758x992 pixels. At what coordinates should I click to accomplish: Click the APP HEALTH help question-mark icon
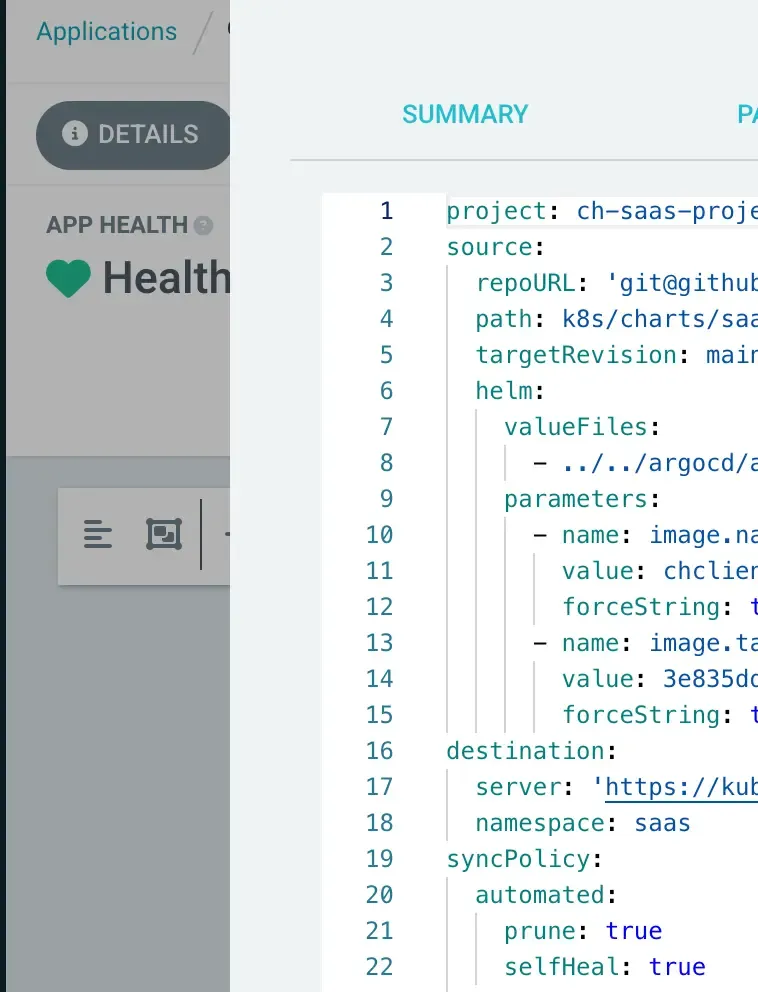click(x=203, y=225)
